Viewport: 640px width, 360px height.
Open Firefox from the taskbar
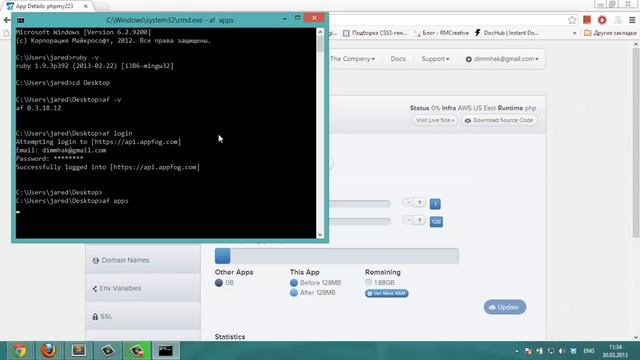[x=48, y=350]
